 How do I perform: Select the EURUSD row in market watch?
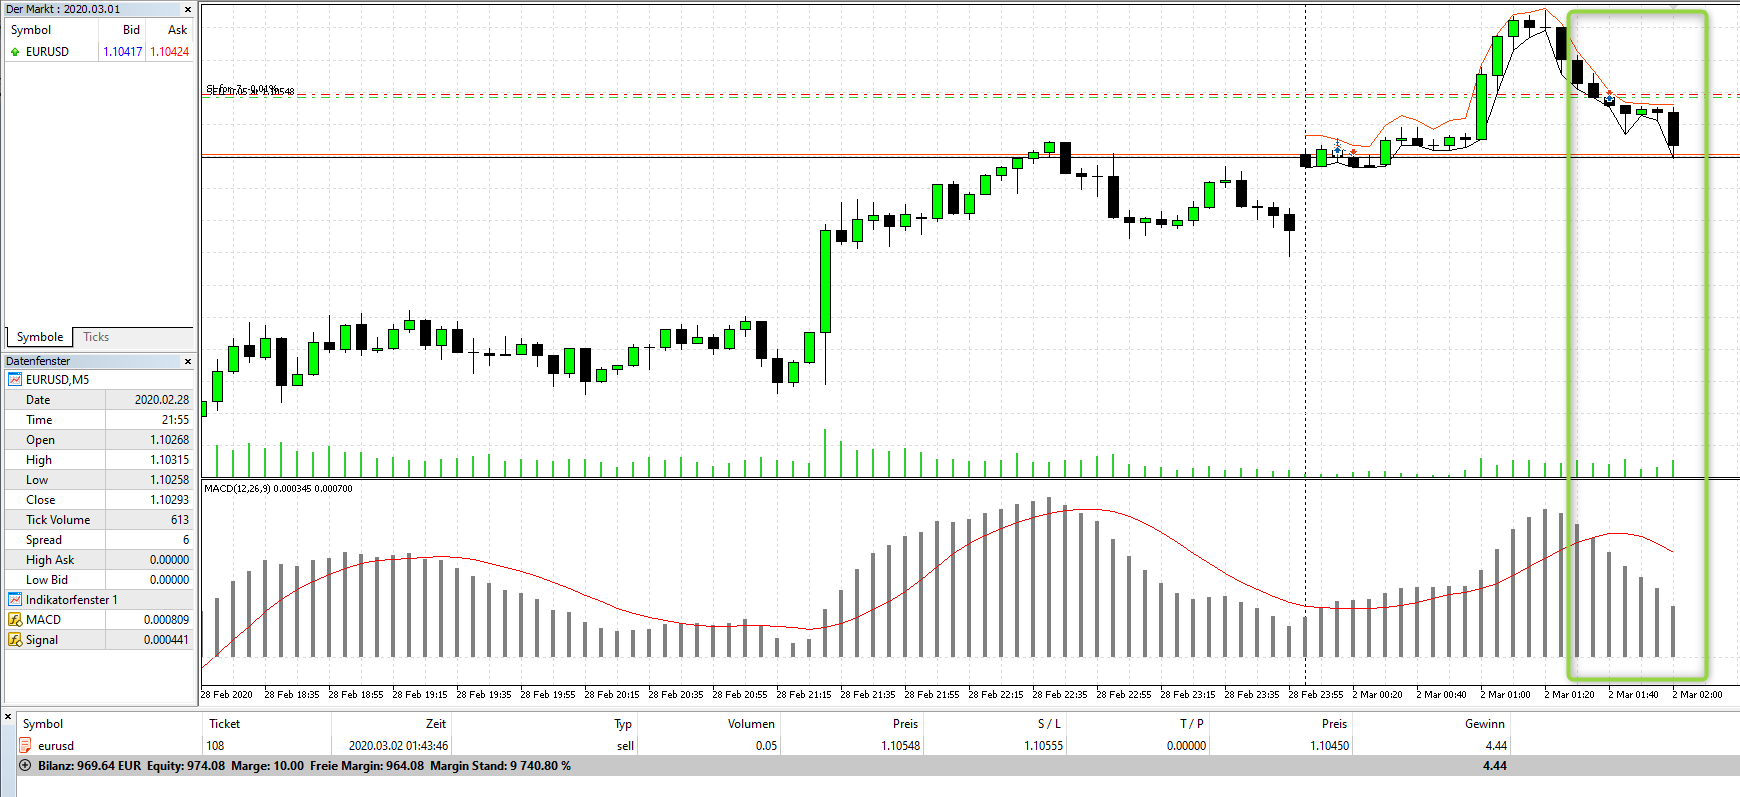(99, 52)
